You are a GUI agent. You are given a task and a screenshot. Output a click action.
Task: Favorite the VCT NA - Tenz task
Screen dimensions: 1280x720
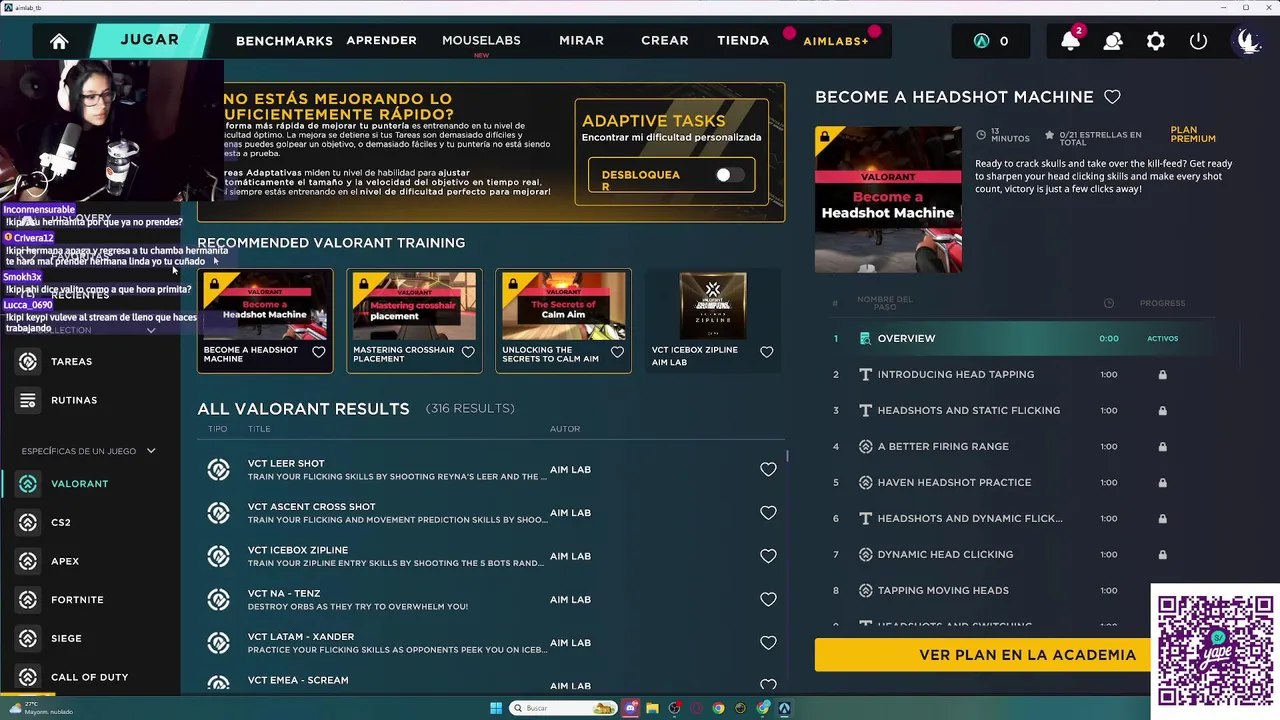[768, 599]
